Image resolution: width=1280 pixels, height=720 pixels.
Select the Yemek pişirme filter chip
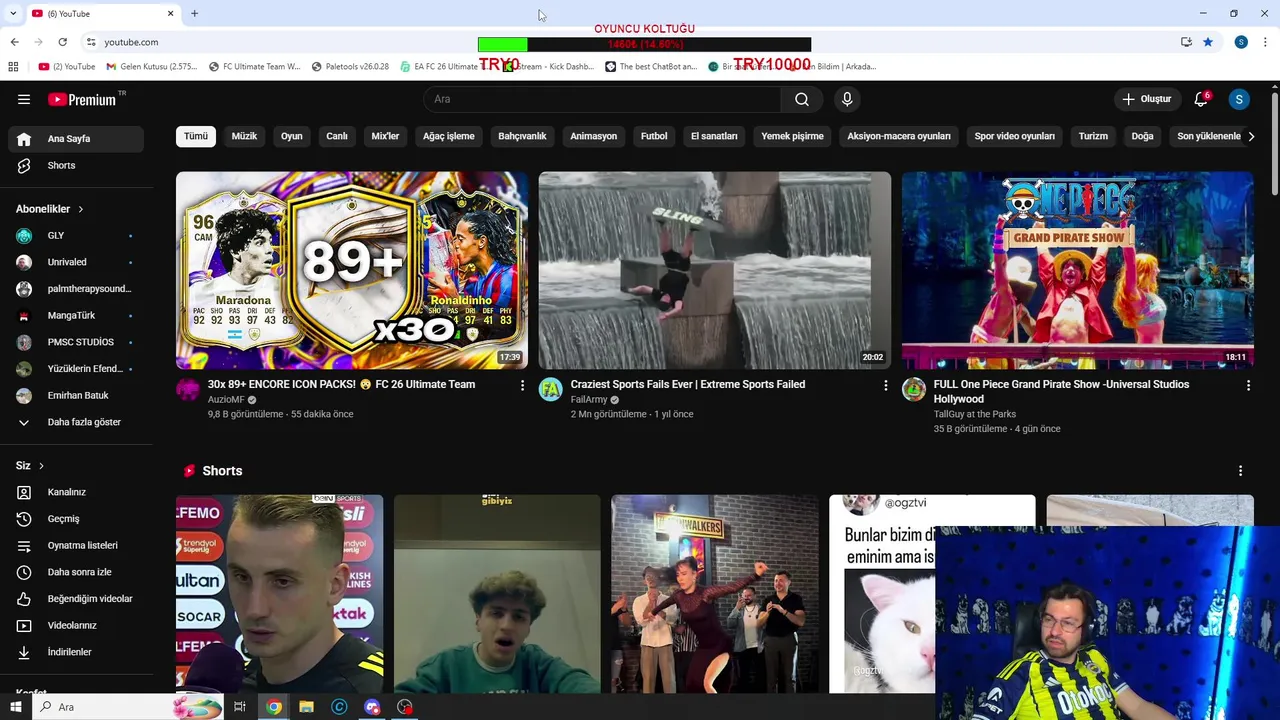[x=793, y=136]
